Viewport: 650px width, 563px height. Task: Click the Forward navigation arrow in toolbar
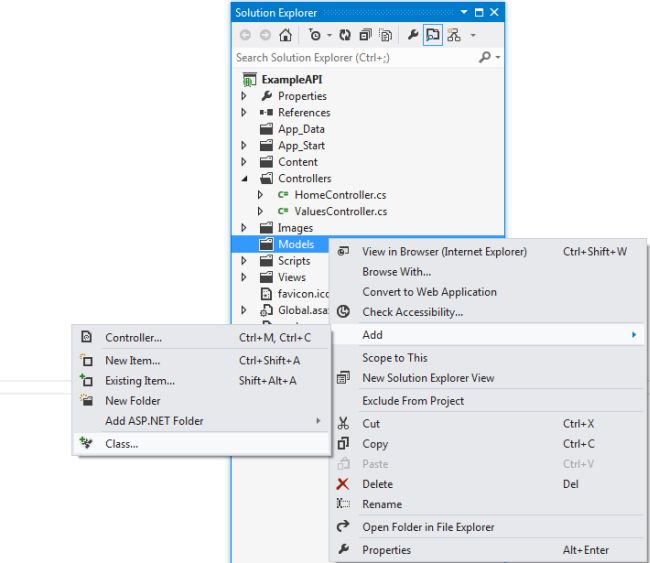[x=265, y=35]
